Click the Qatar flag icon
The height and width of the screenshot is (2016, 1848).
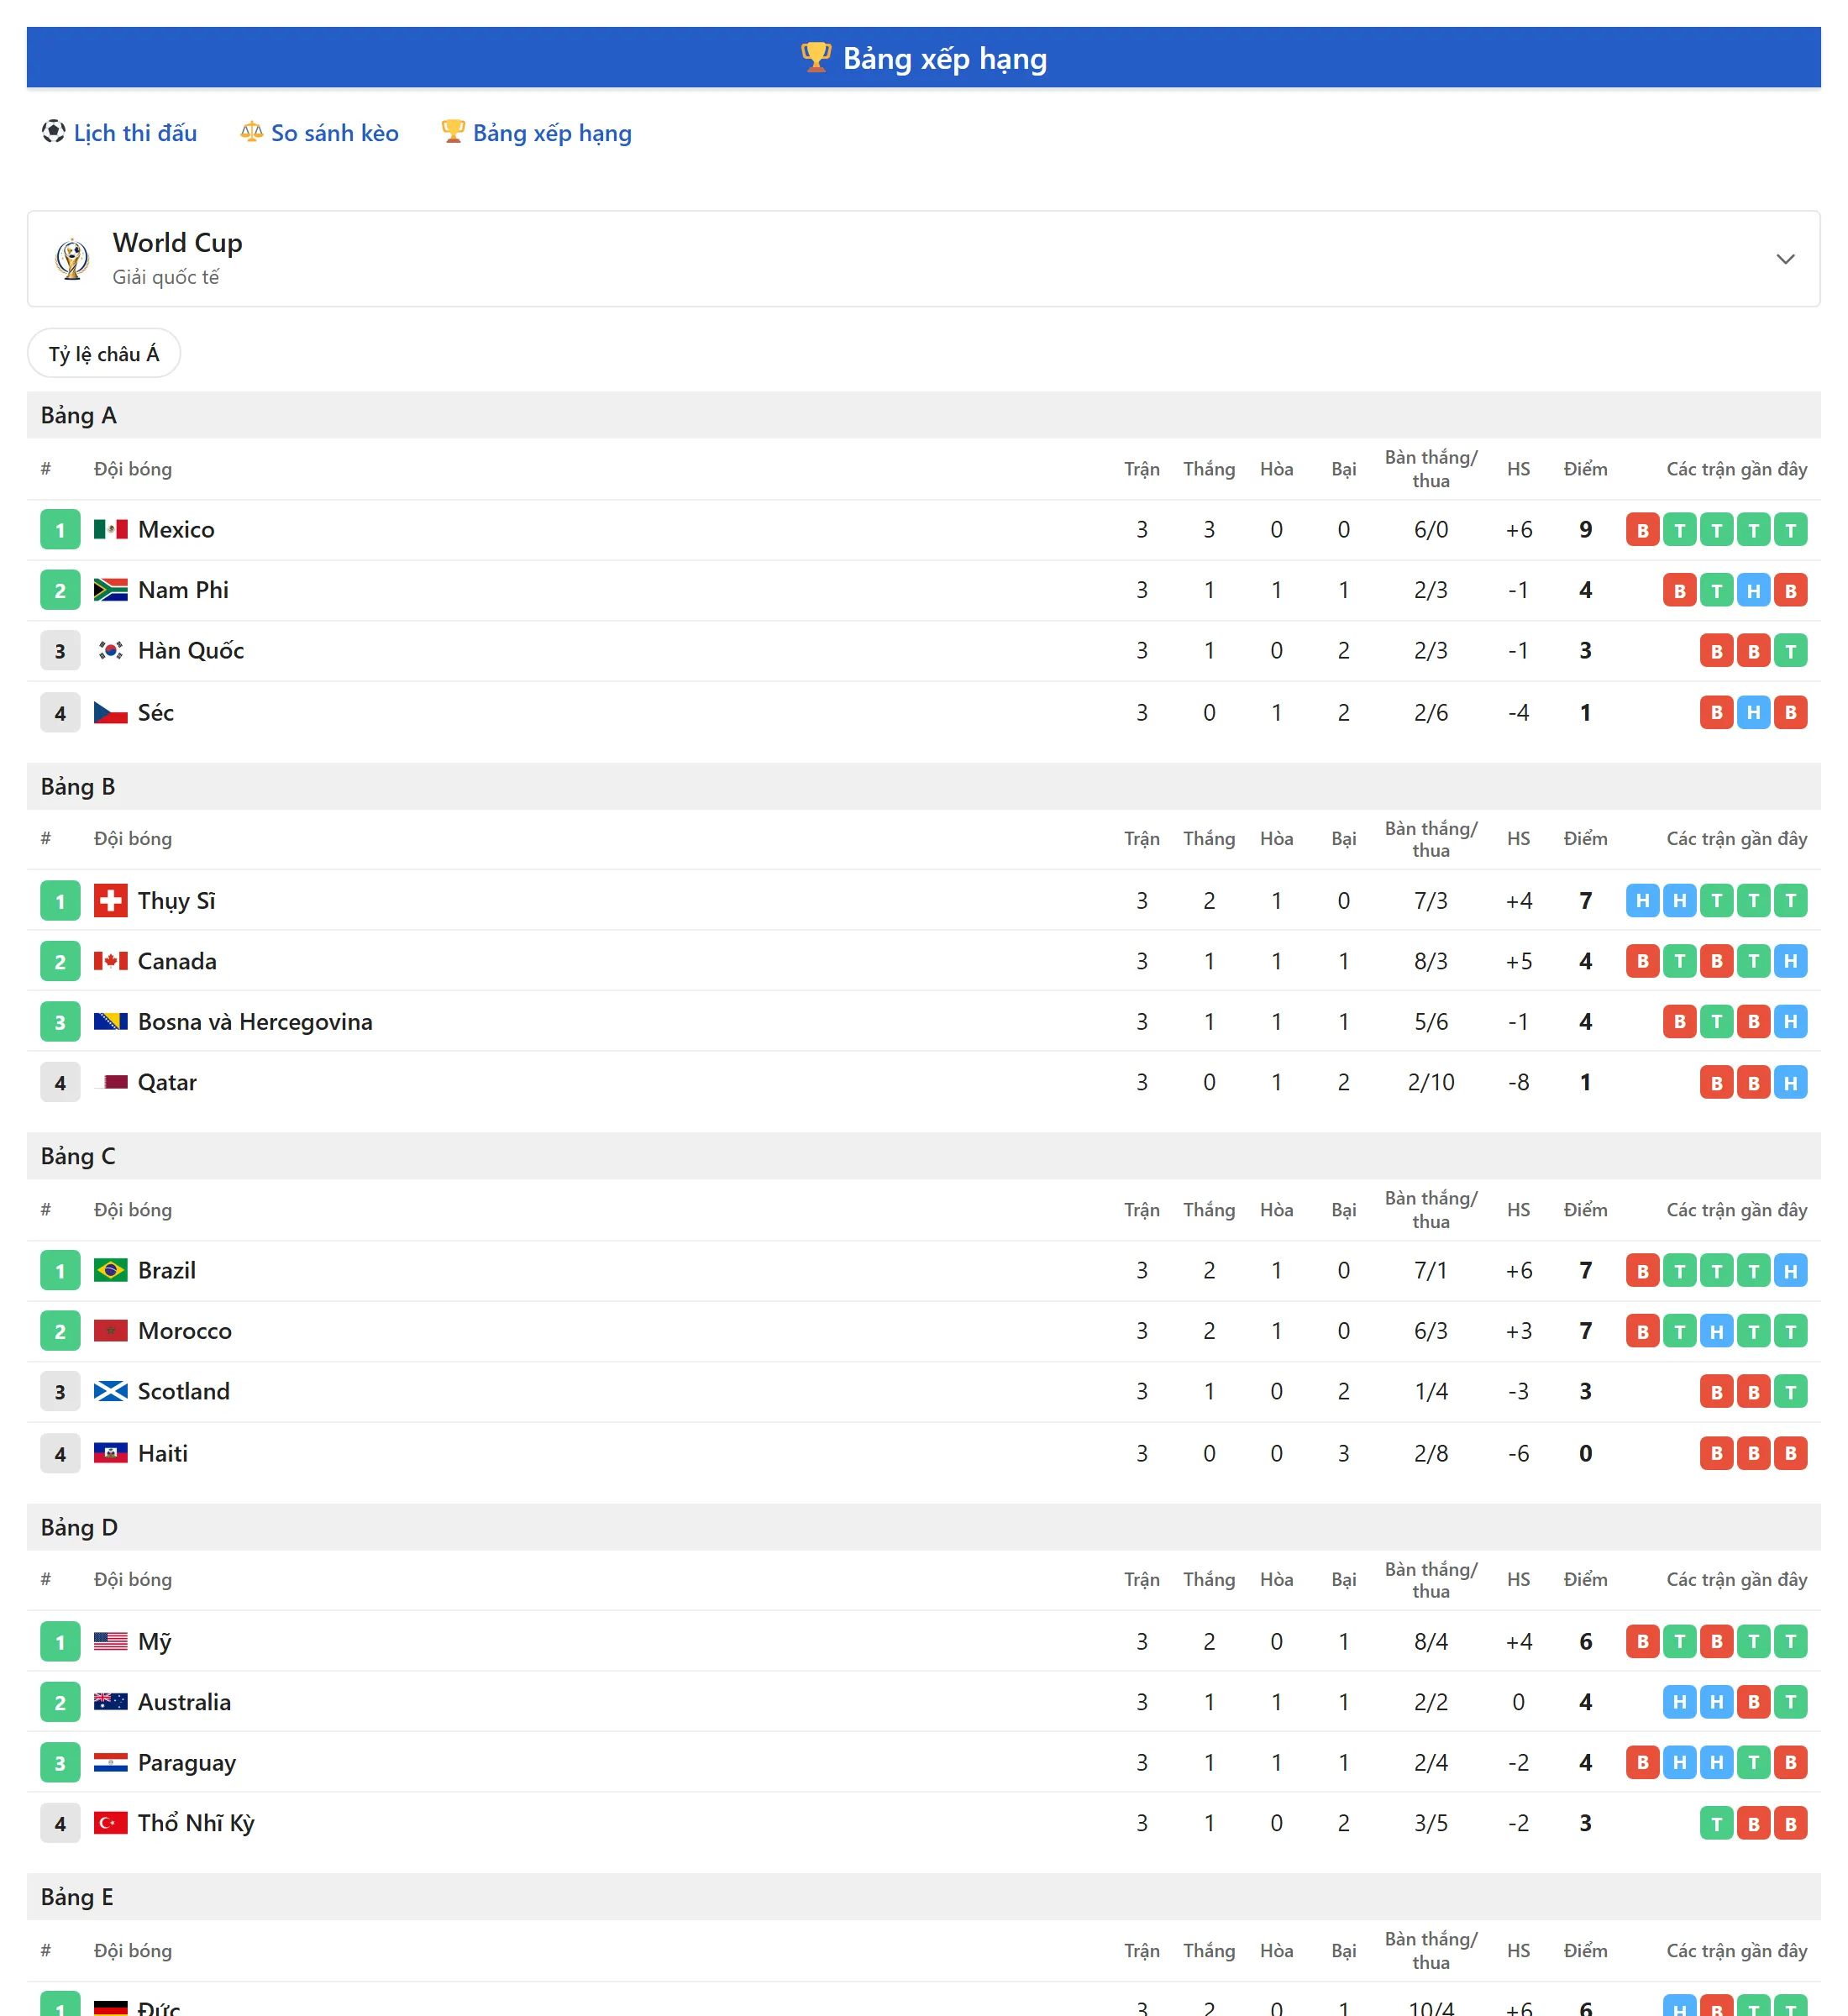pos(111,1082)
